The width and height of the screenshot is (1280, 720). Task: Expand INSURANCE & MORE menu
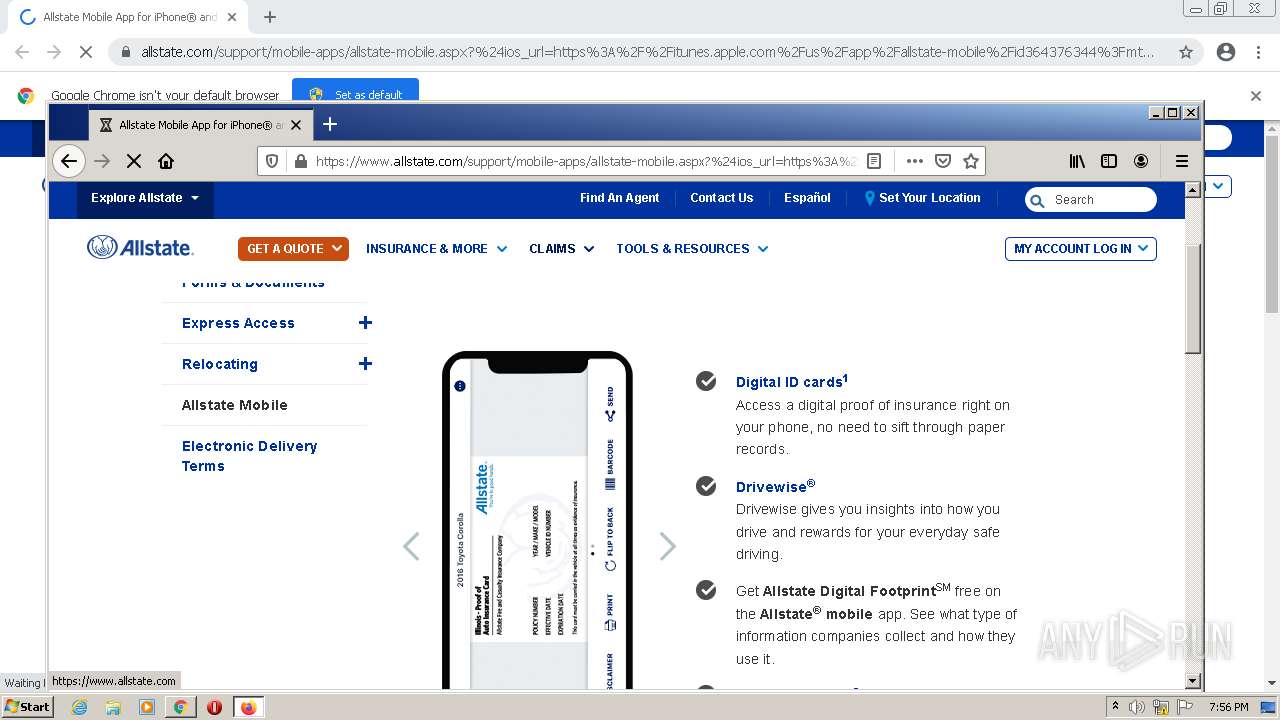point(437,249)
